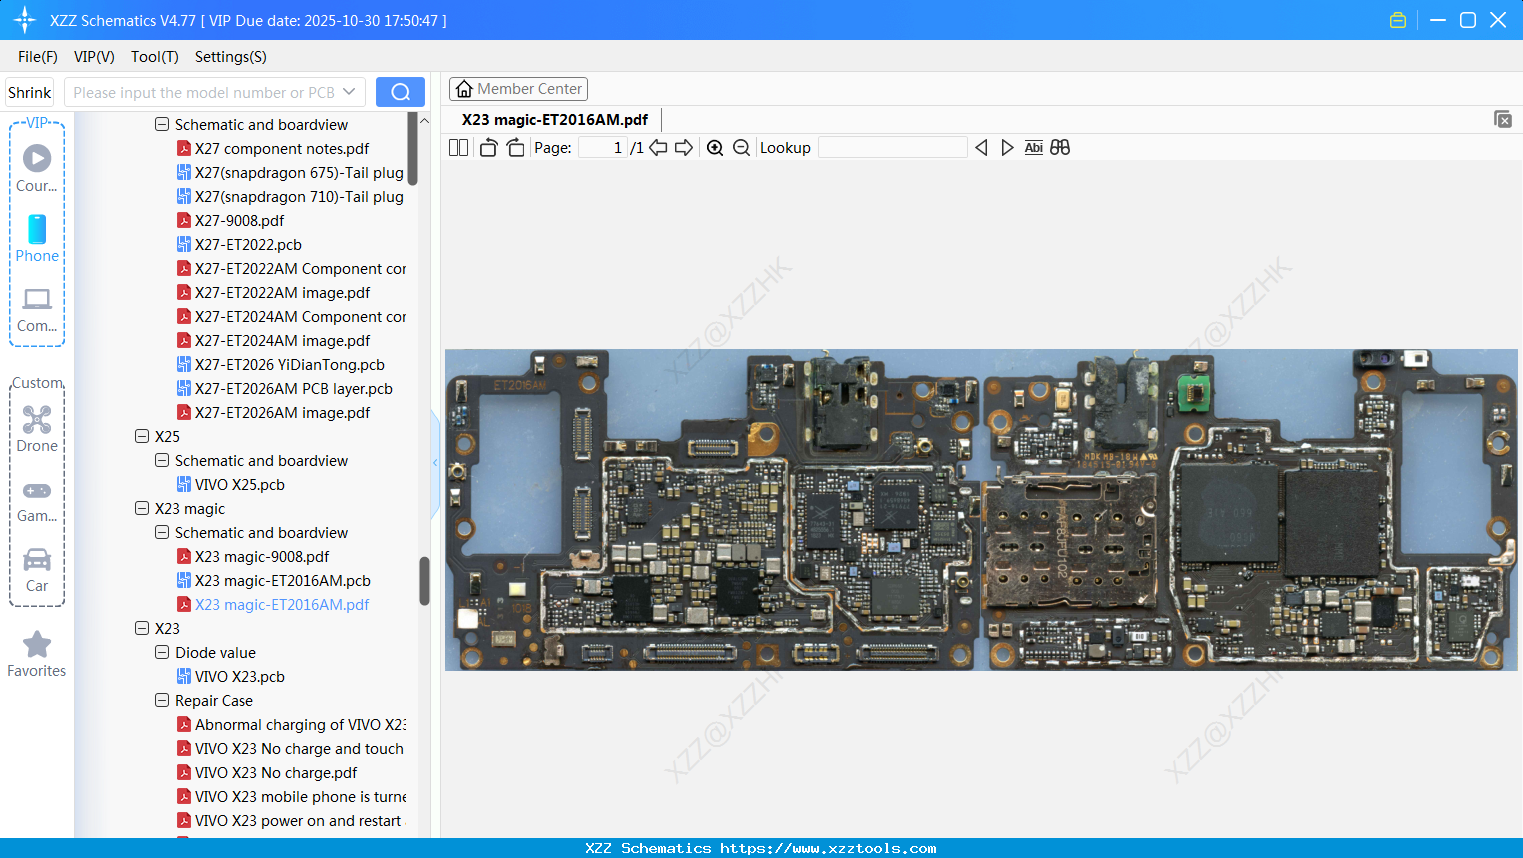Open Favorites star in sidebar
Screen dimensions: 1523x858
pyautogui.click(x=37, y=654)
